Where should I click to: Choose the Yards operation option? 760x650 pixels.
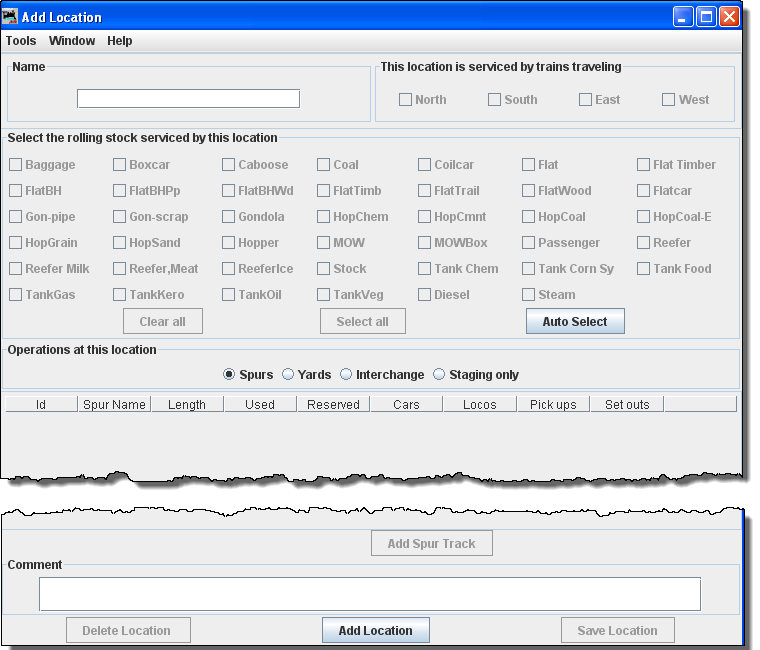[x=288, y=375]
